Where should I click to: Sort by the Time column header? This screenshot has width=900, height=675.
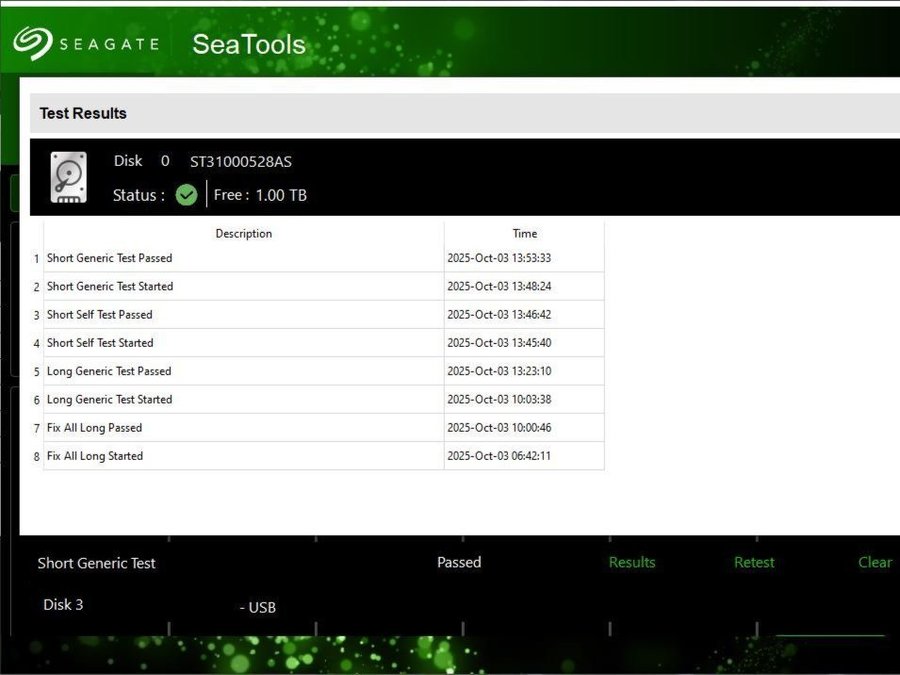pyautogui.click(x=524, y=234)
